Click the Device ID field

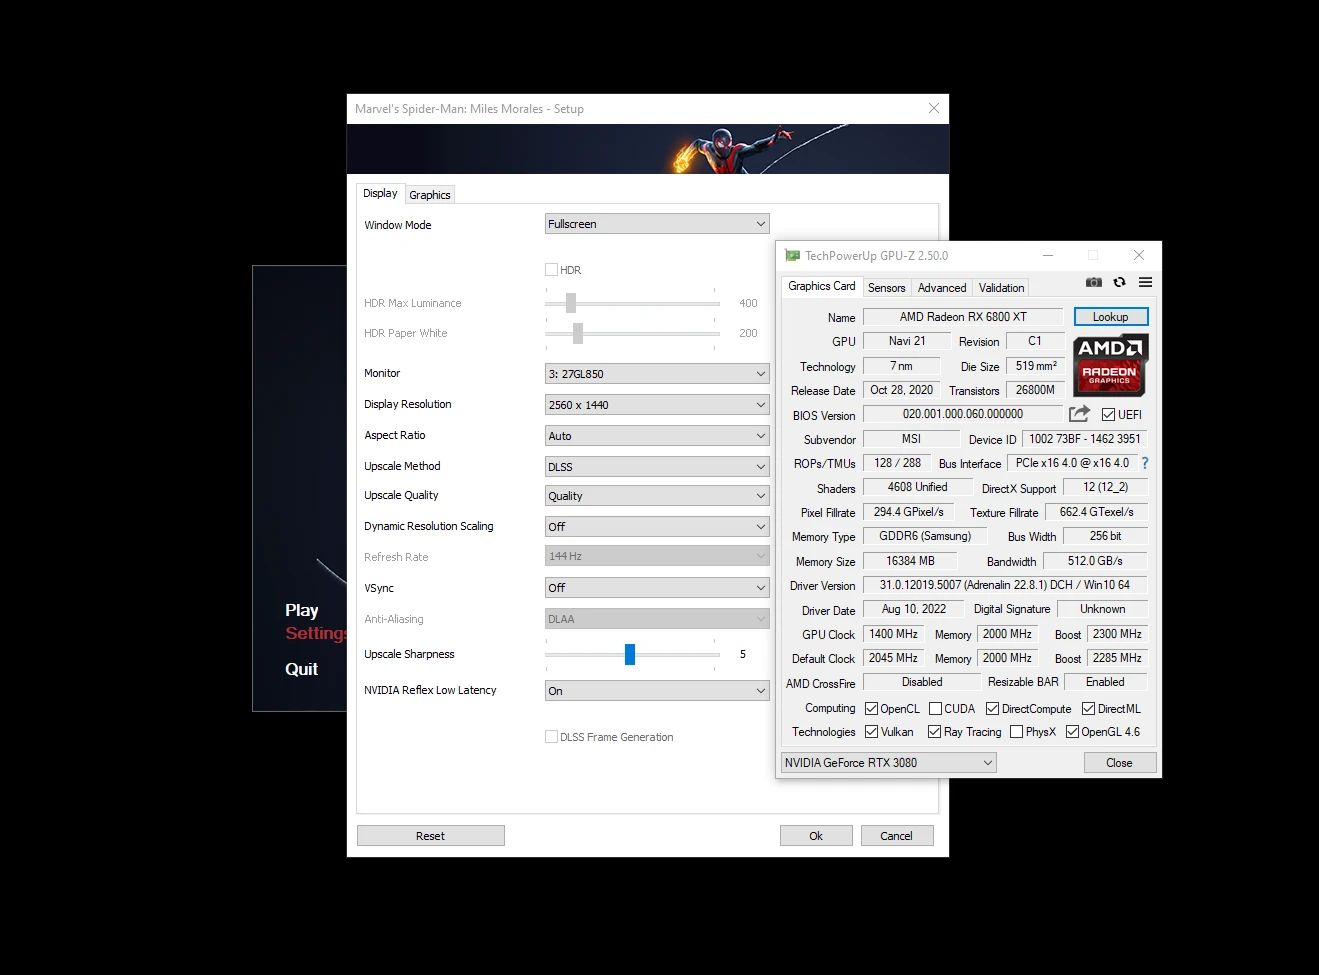coord(1085,439)
